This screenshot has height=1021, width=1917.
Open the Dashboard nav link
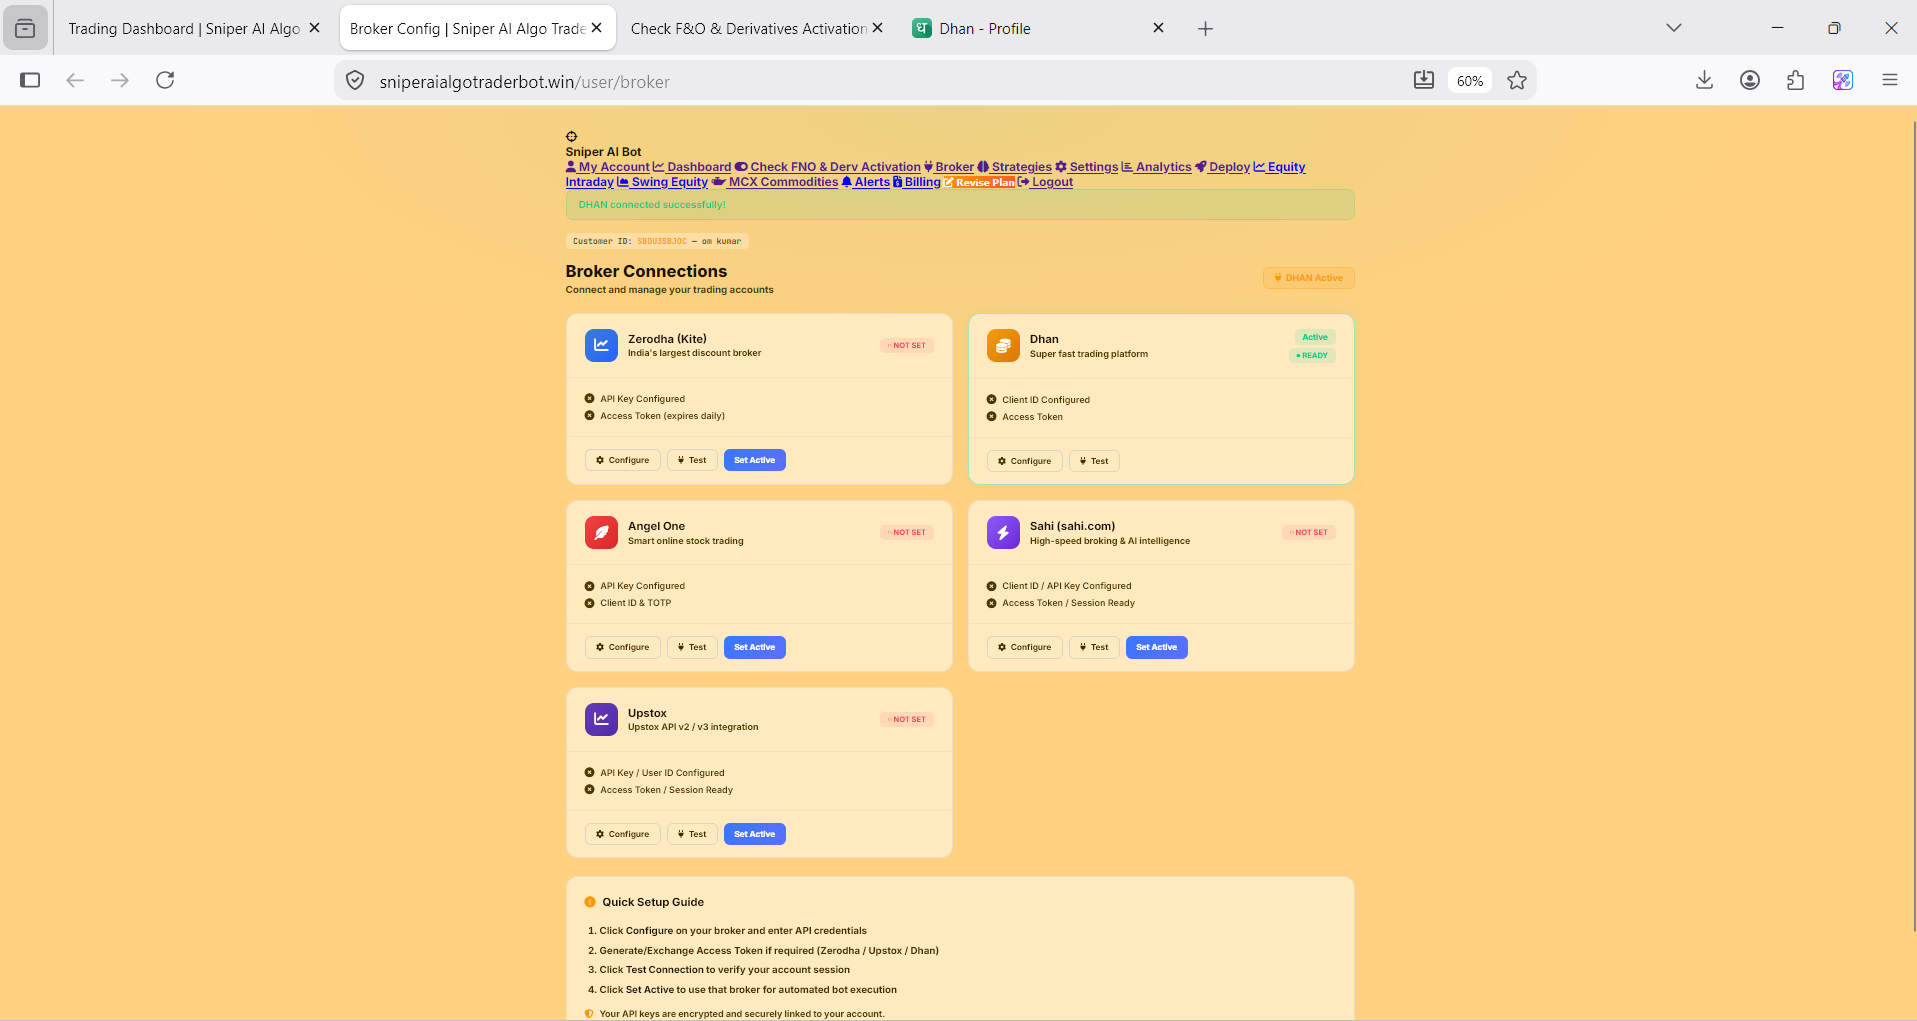pos(692,167)
